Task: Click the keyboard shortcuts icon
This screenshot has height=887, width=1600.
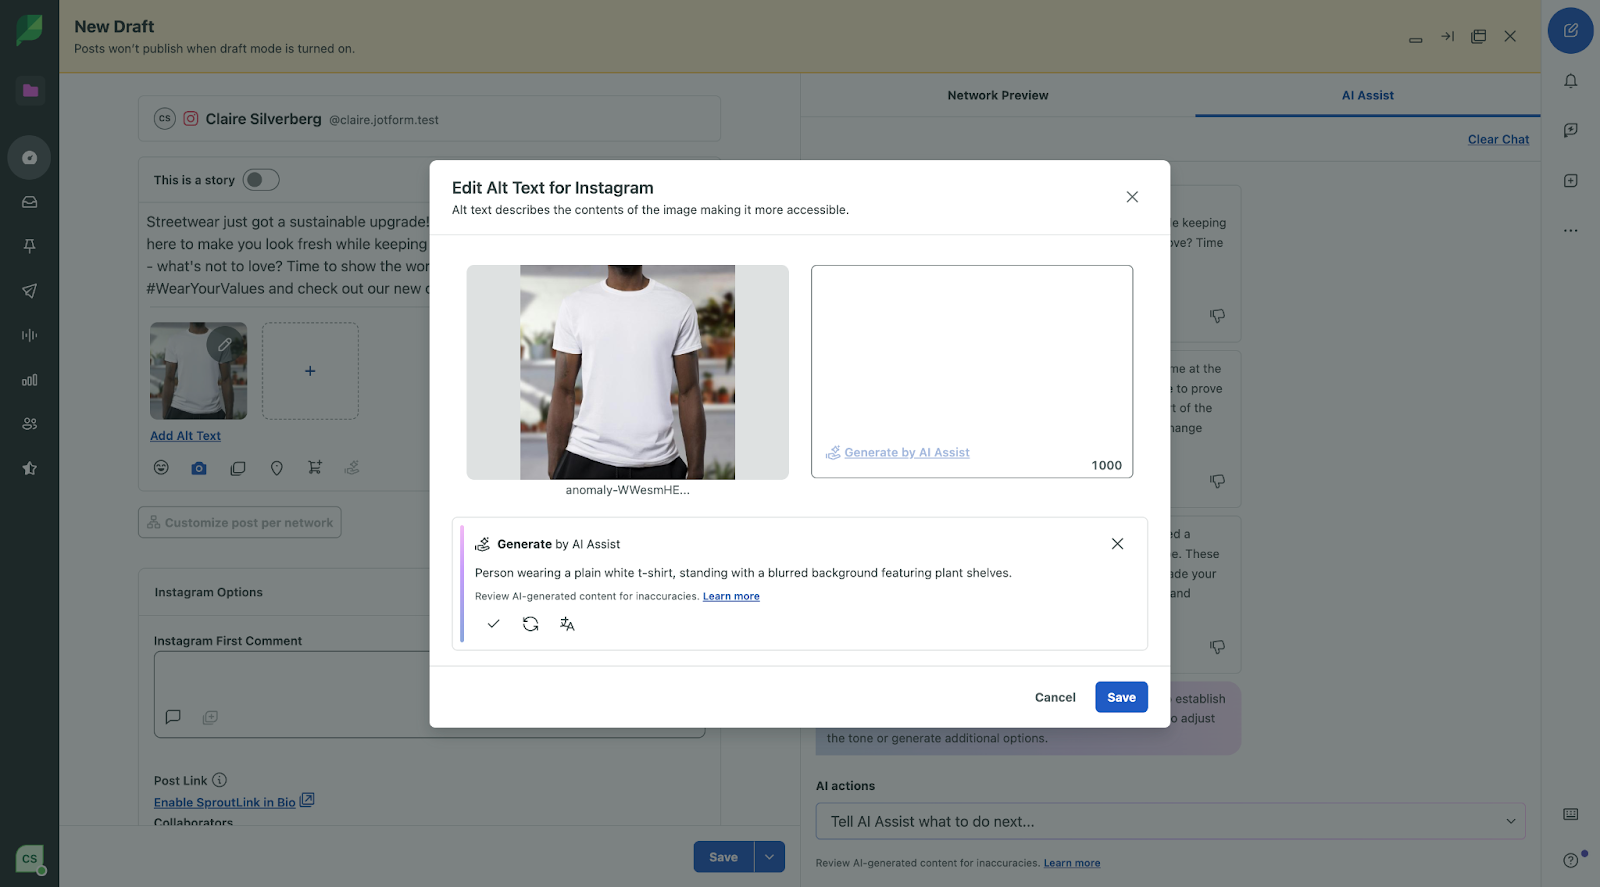Action: (x=1571, y=815)
